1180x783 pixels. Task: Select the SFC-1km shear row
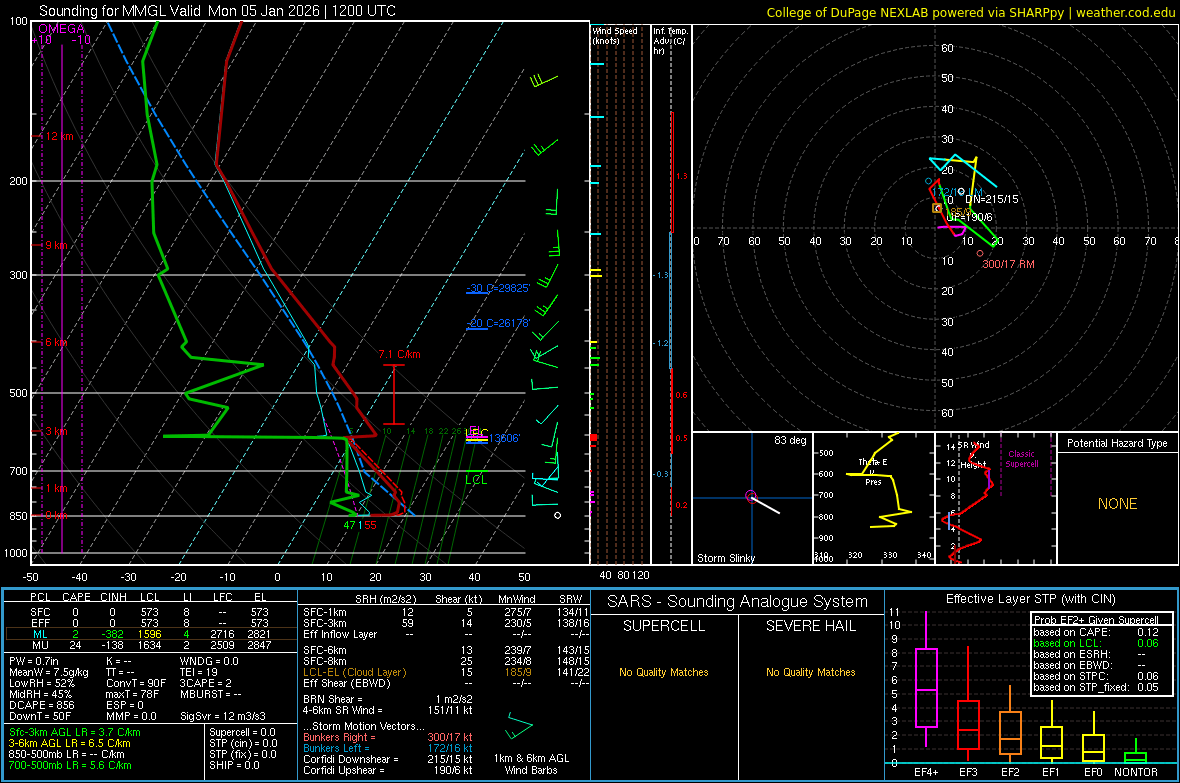[x=446, y=612]
